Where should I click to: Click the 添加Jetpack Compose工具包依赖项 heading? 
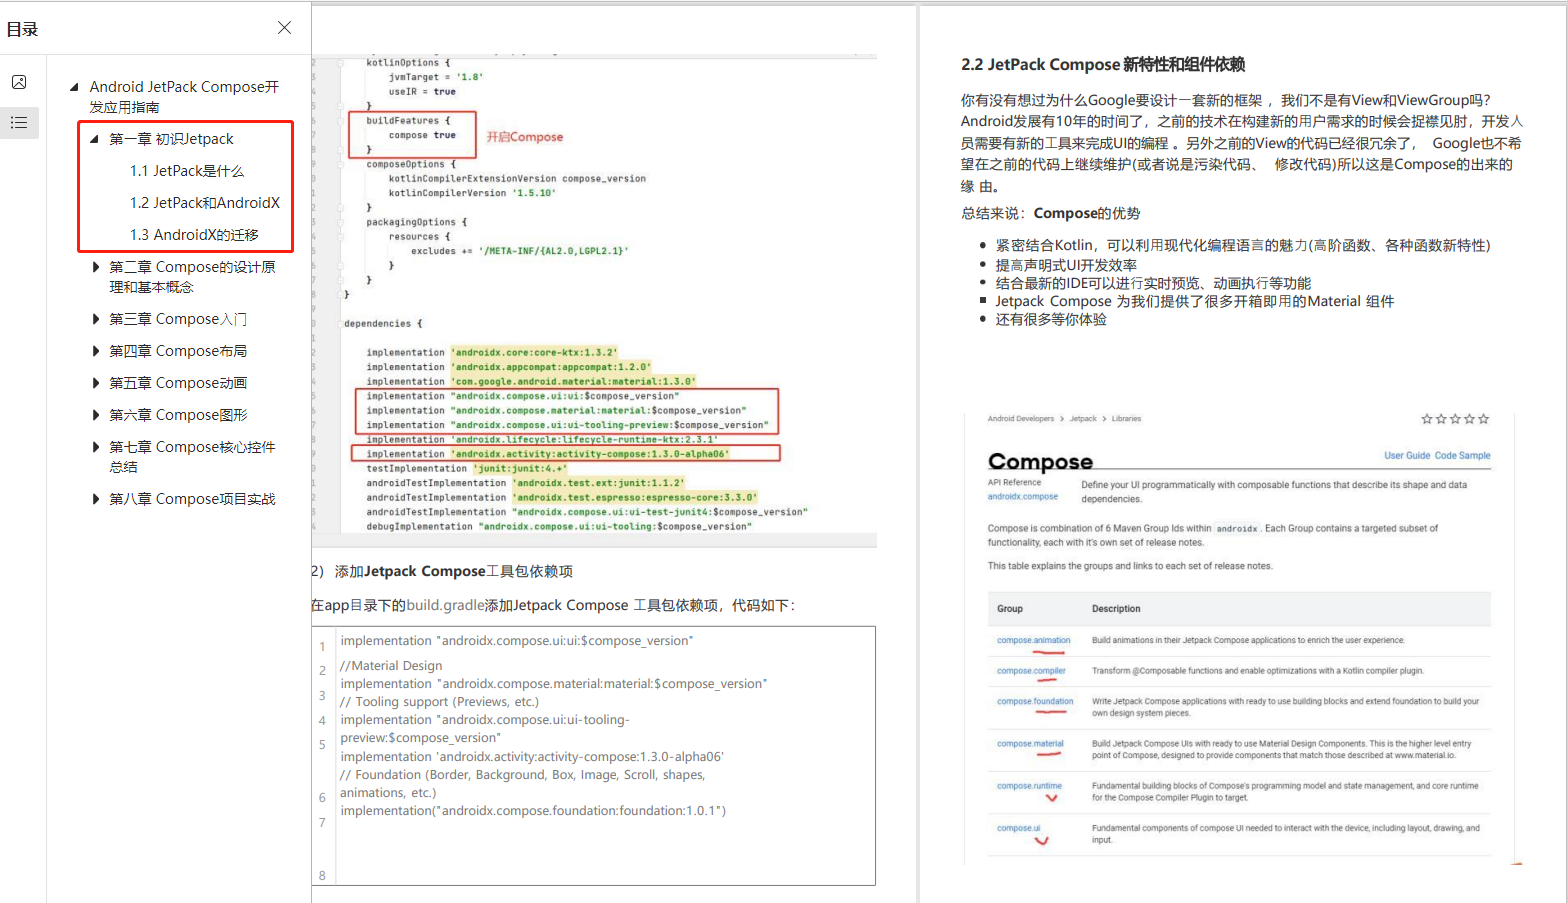click(454, 571)
